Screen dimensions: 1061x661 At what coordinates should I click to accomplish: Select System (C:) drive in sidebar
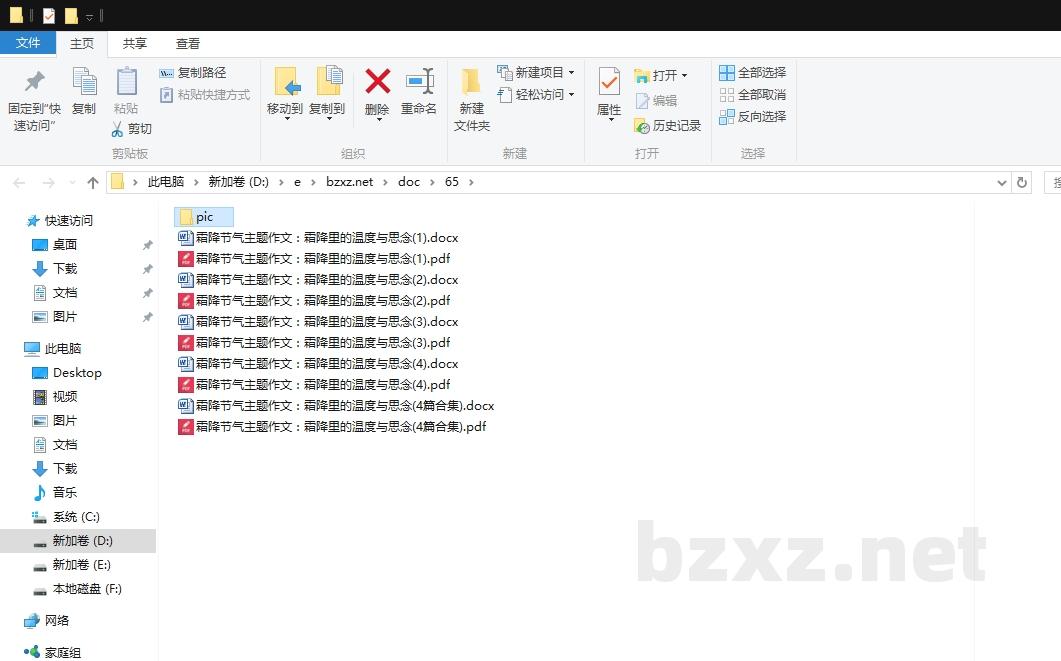point(76,517)
